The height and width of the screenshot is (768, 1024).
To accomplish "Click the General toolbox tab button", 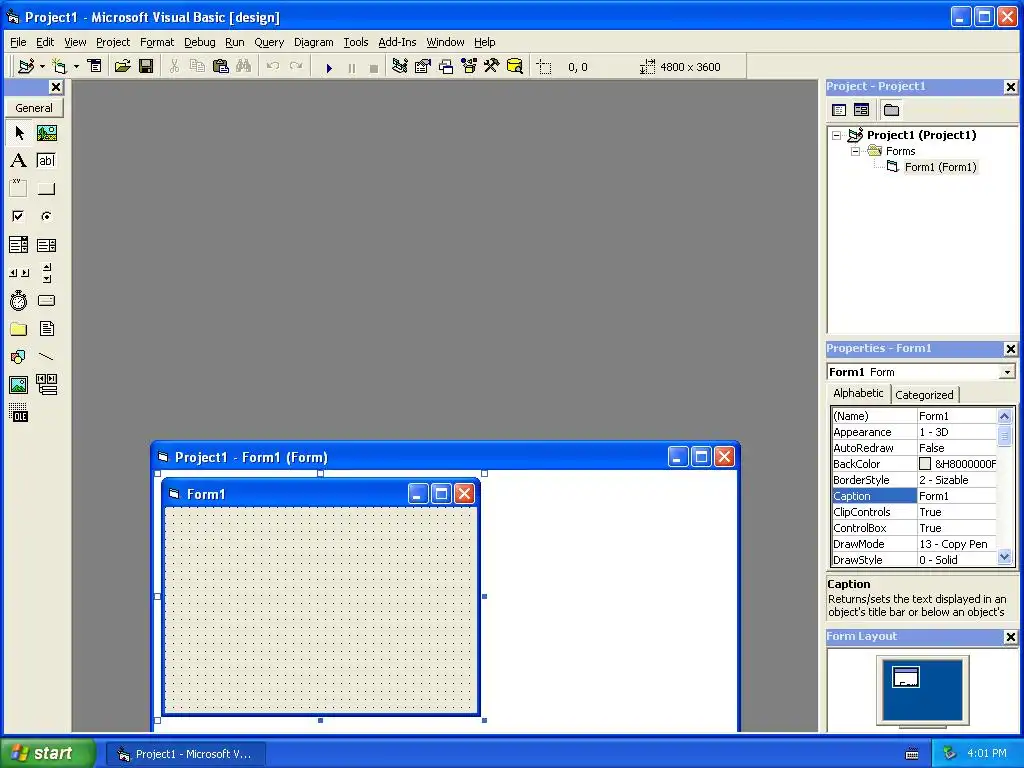I will pos(34,108).
